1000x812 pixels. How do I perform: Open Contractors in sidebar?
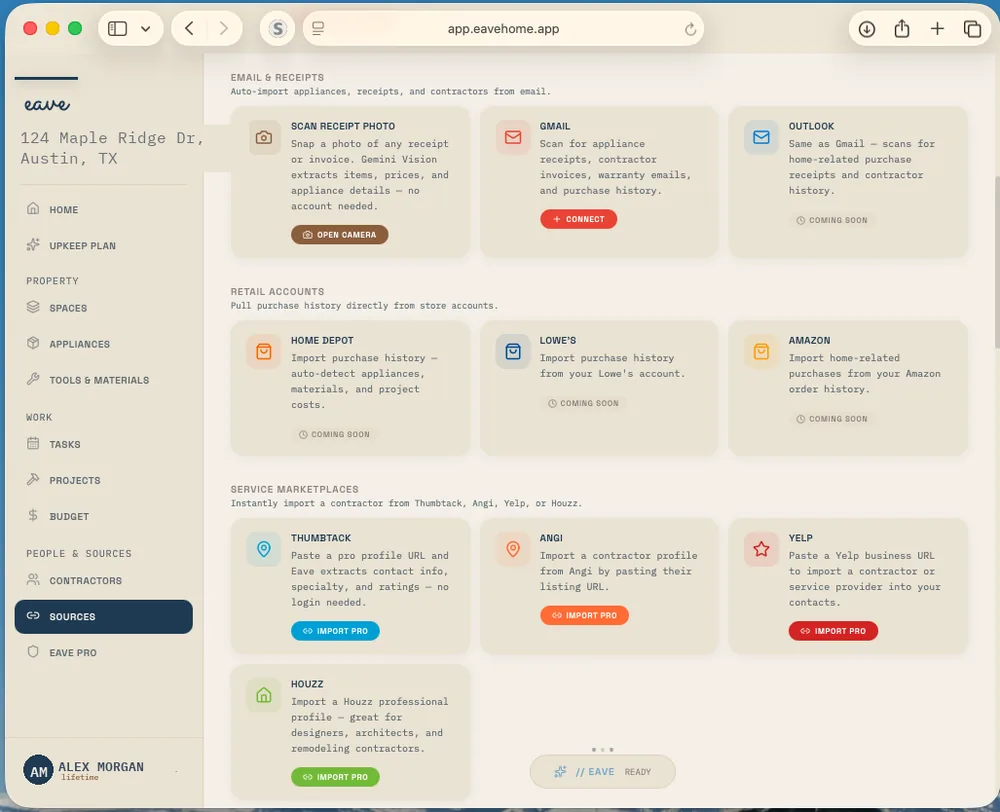click(x=103, y=580)
